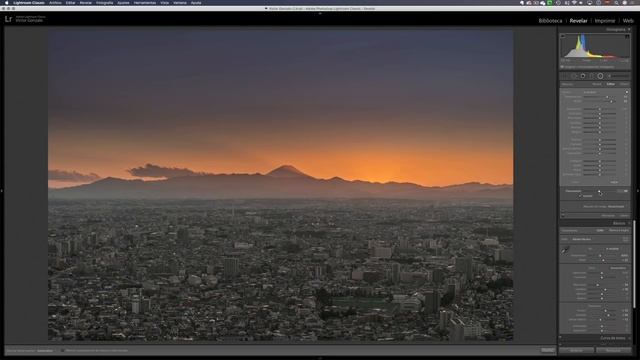The image size is (640, 360).
Task: Click the Básicos Temperatura value field
Action: point(624,255)
